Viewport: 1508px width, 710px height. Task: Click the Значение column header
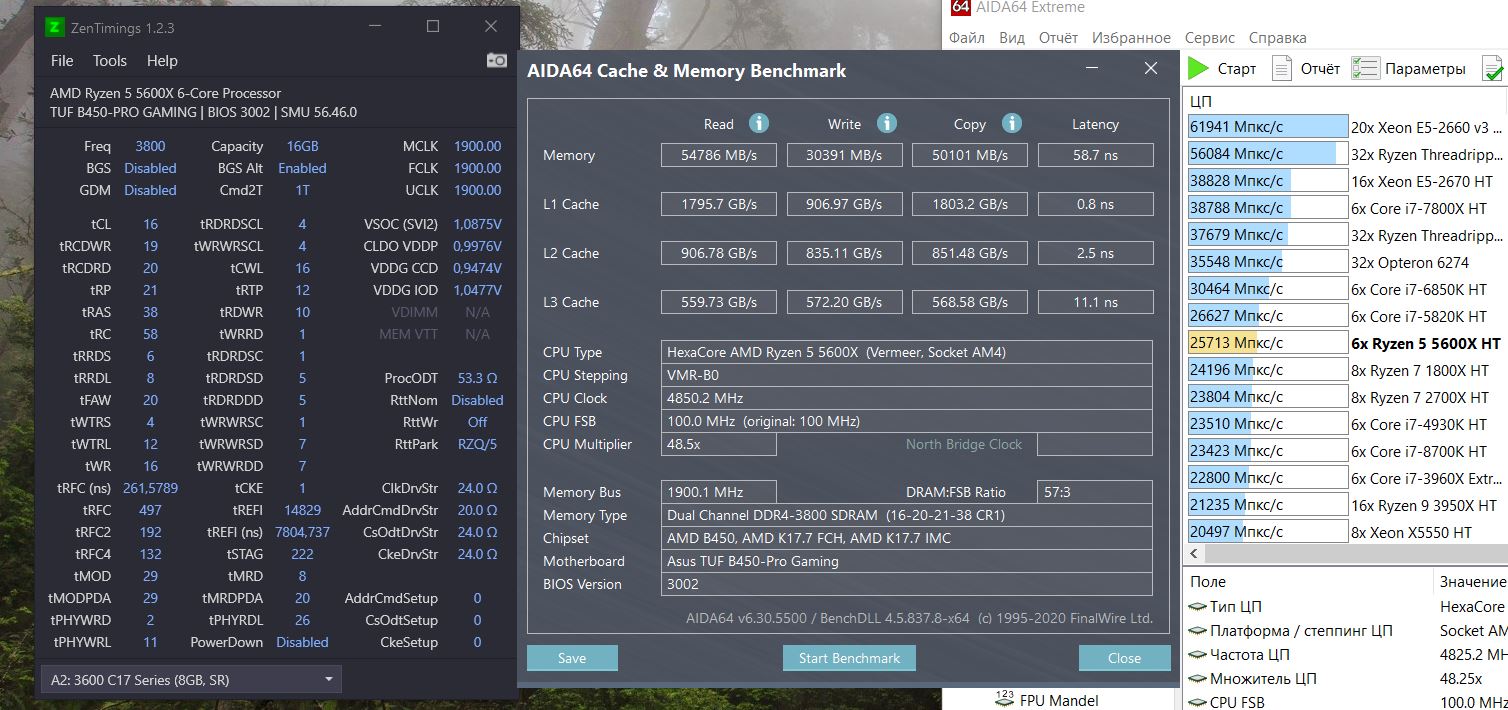pyautogui.click(x=1471, y=581)
